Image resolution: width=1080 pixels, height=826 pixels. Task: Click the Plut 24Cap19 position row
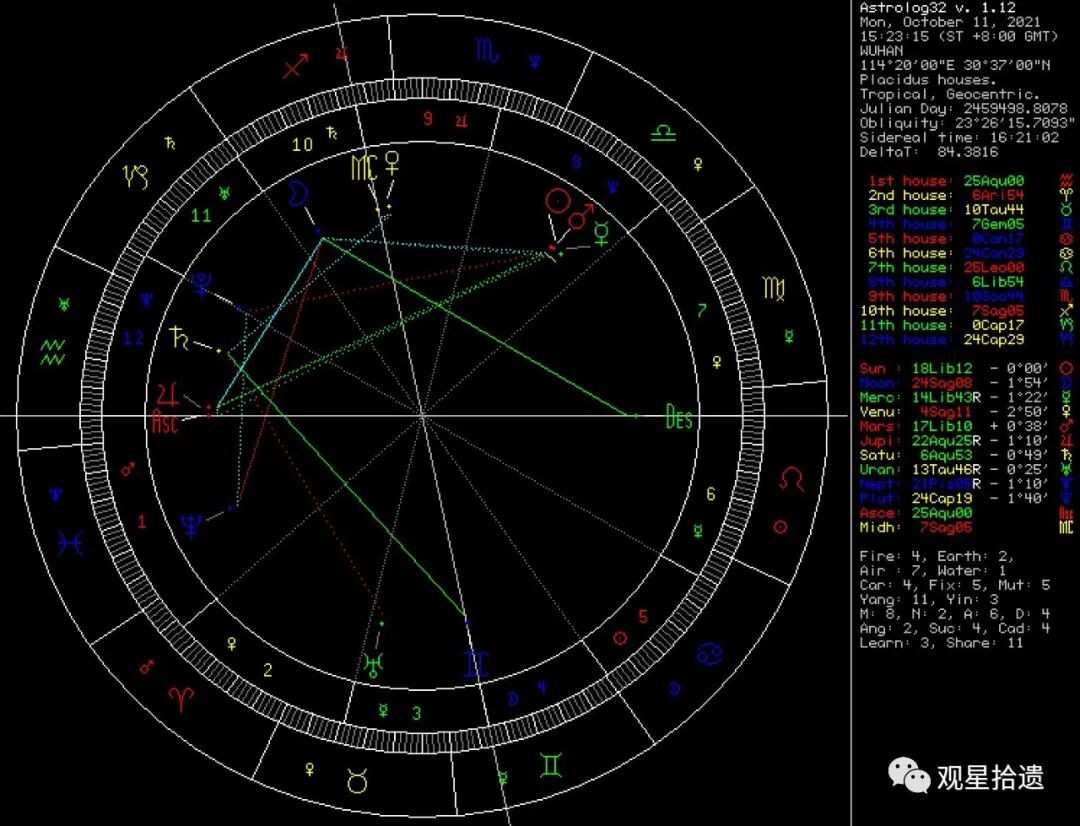967,499
